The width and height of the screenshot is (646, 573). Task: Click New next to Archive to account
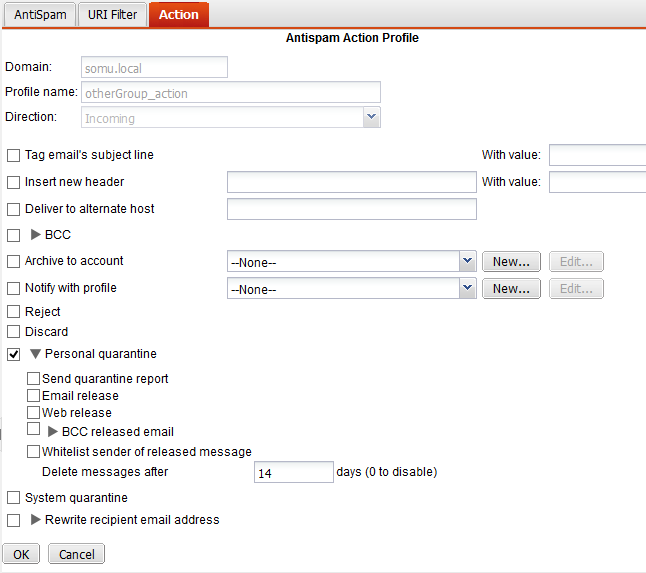click(x=511, y=262)
